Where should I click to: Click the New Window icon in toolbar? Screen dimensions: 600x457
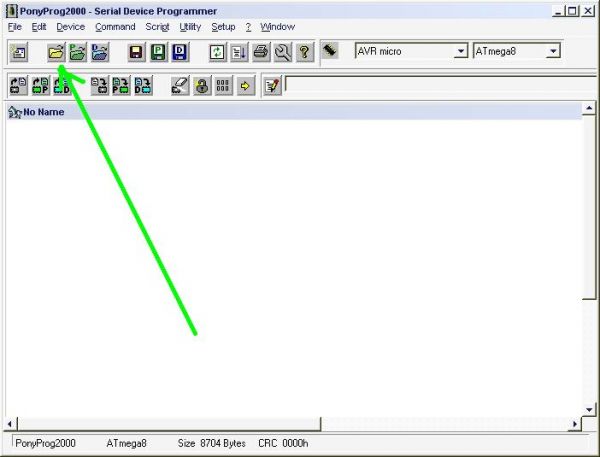coord(18,52)
